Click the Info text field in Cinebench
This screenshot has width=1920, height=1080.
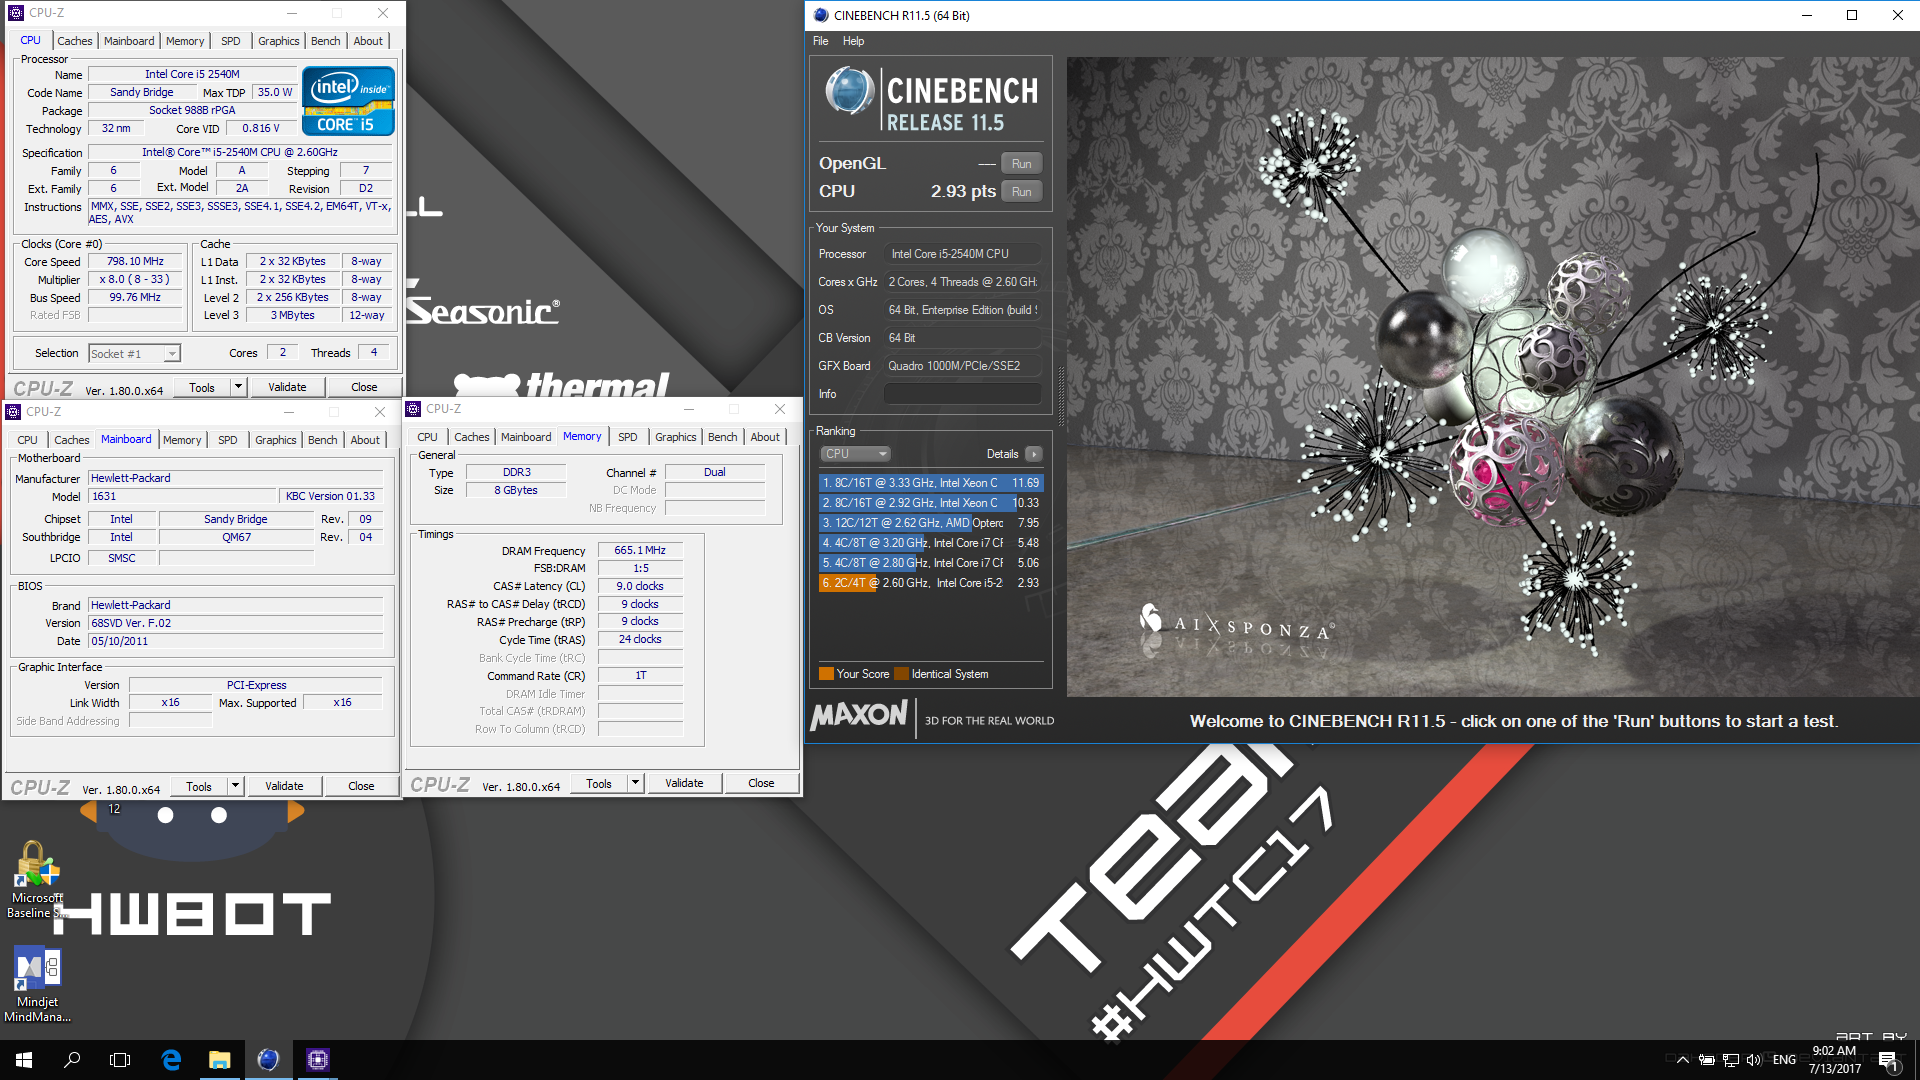(961, 394)
